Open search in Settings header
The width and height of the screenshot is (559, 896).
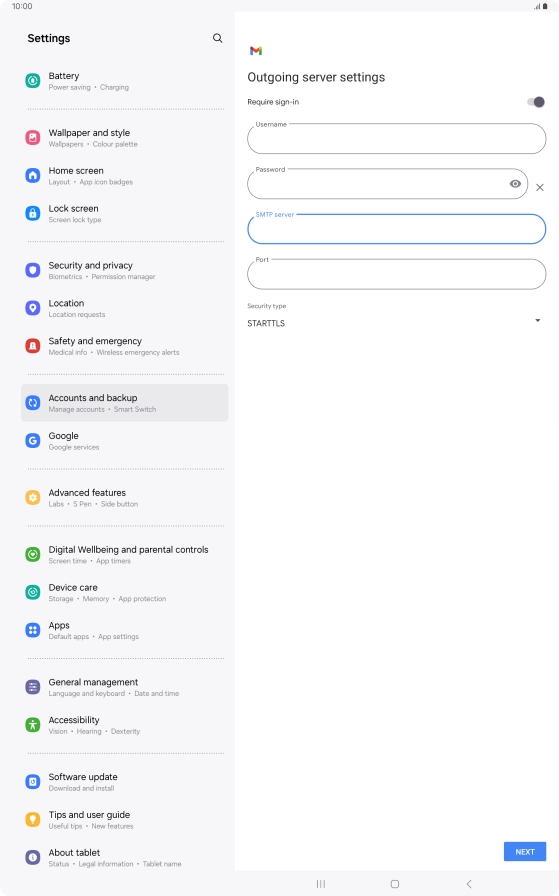[217, 38]
